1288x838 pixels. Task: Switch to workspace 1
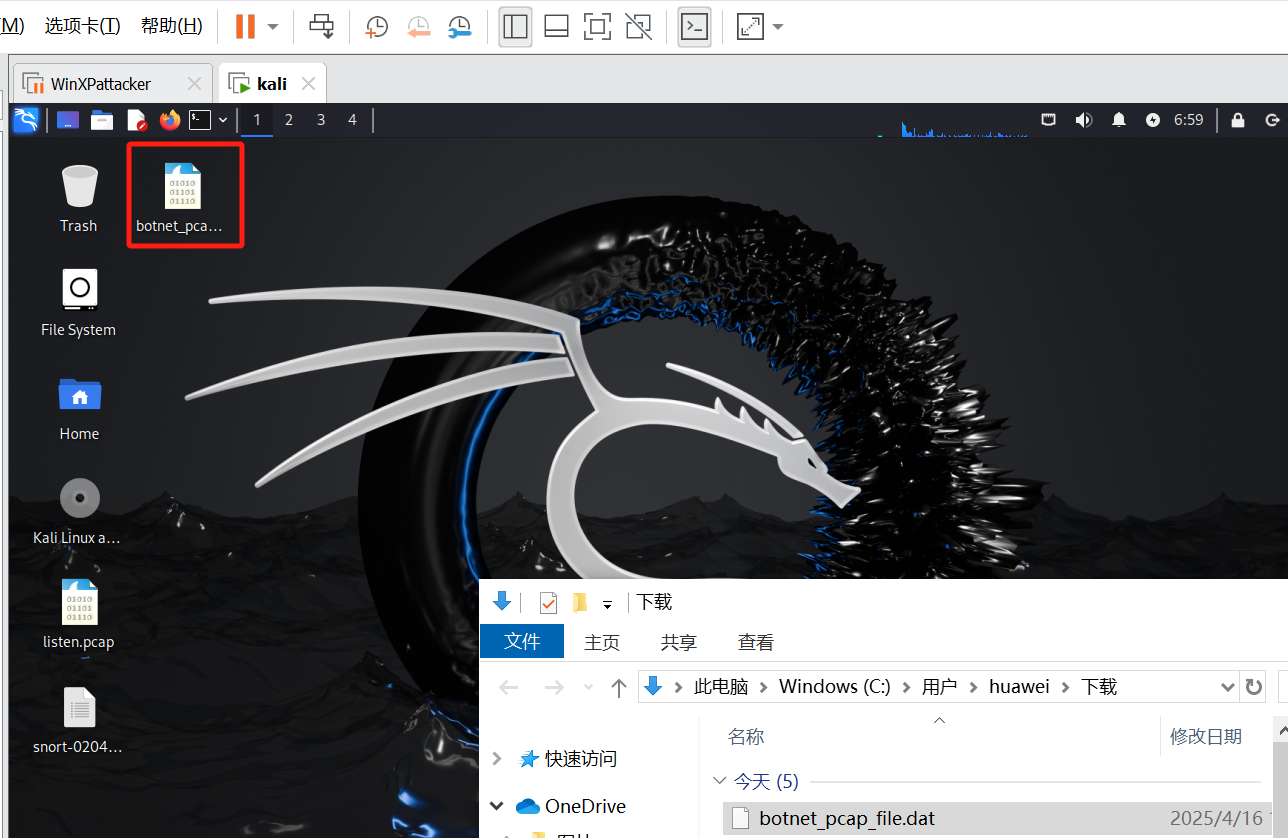tap(257, 120)
